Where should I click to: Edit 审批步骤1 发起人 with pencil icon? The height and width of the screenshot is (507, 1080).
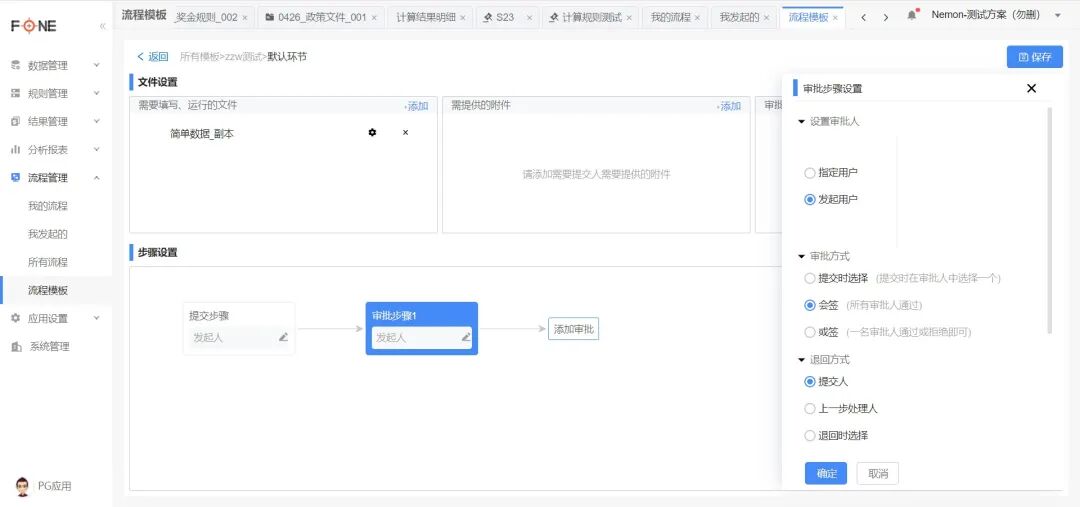pyautogui.click(x=466, y=338)
